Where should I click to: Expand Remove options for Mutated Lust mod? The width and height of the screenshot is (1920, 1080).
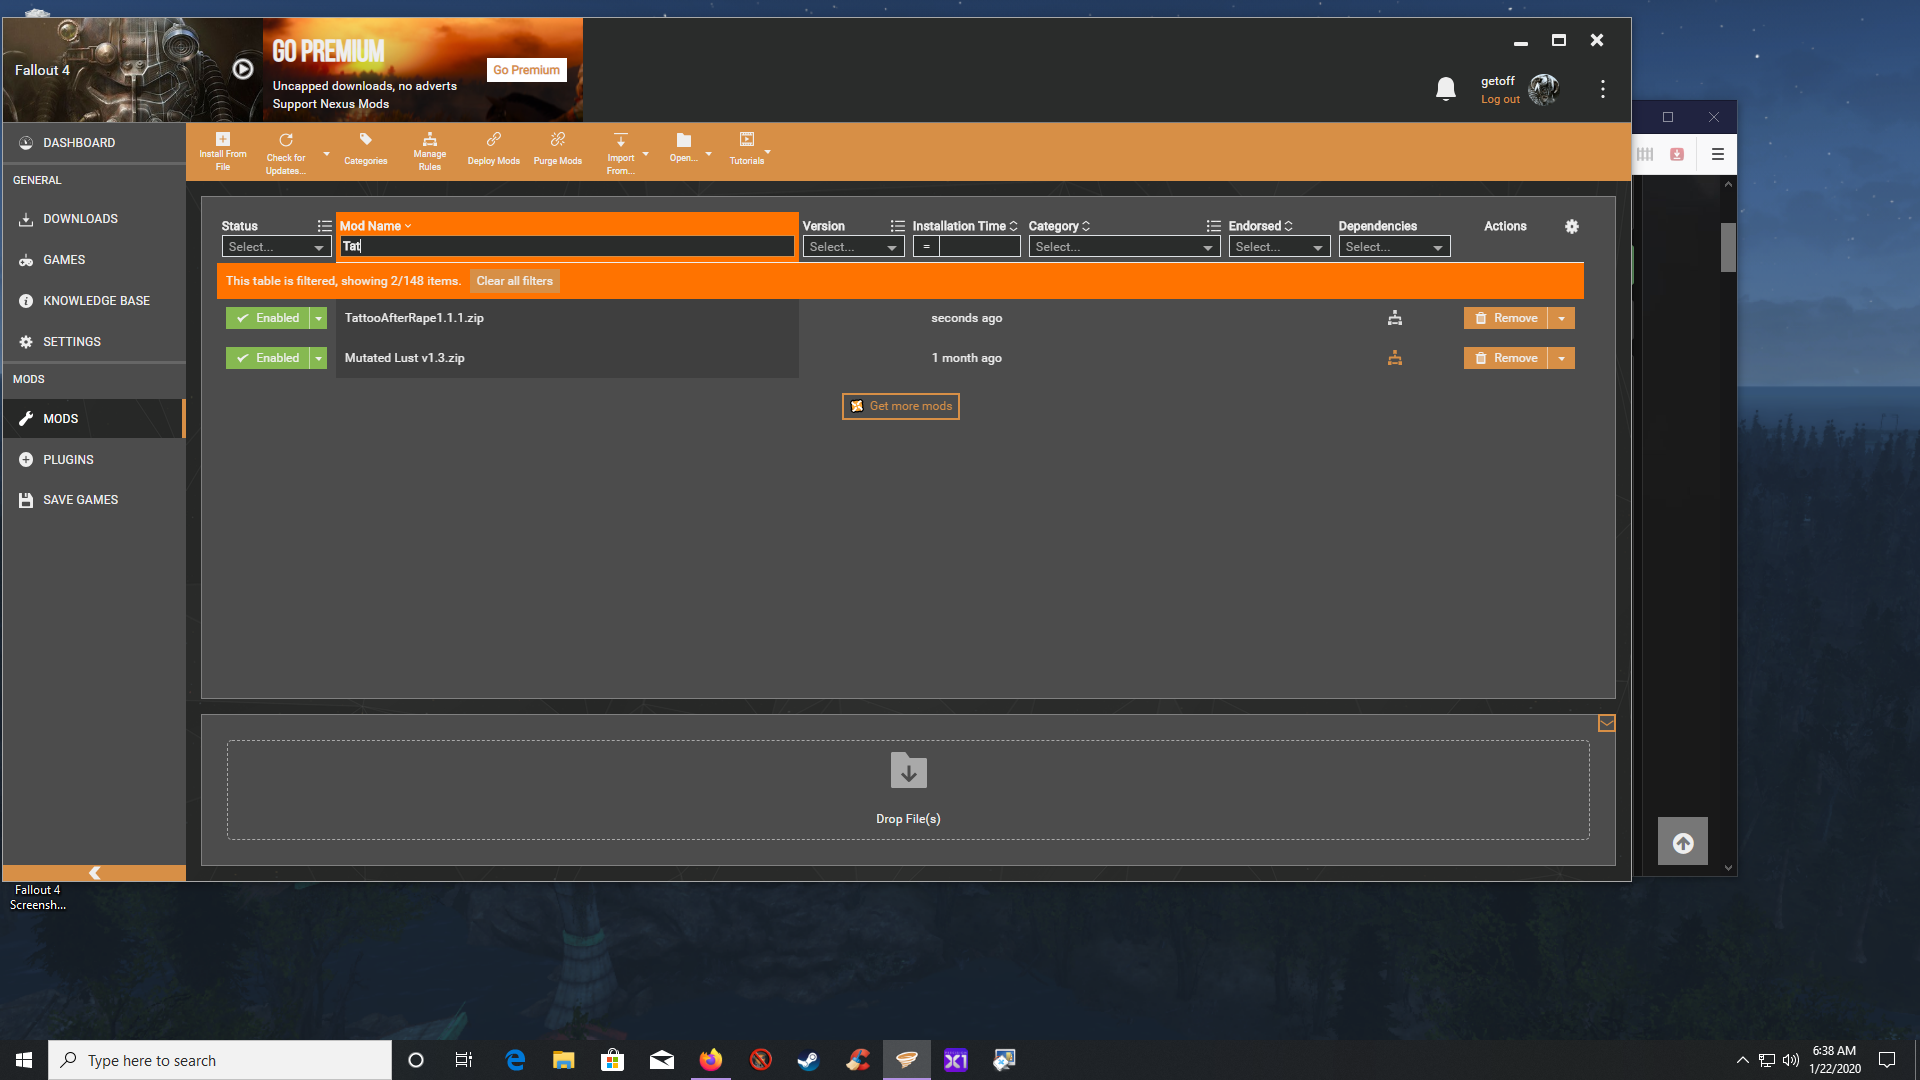(1561, 358)
